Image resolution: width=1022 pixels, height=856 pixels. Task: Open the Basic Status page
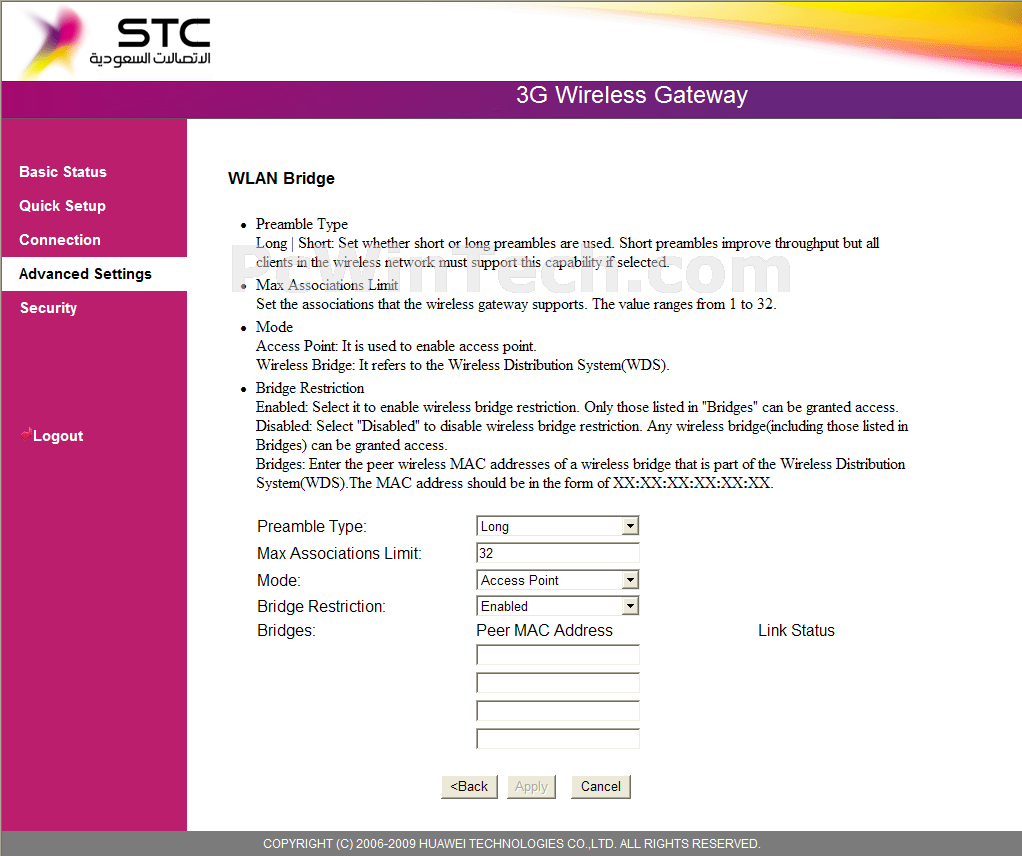(x=63, y=172)
